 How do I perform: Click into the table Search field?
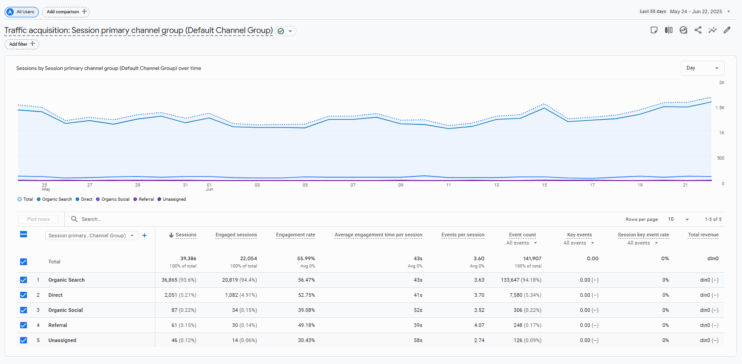coord(331,219)
